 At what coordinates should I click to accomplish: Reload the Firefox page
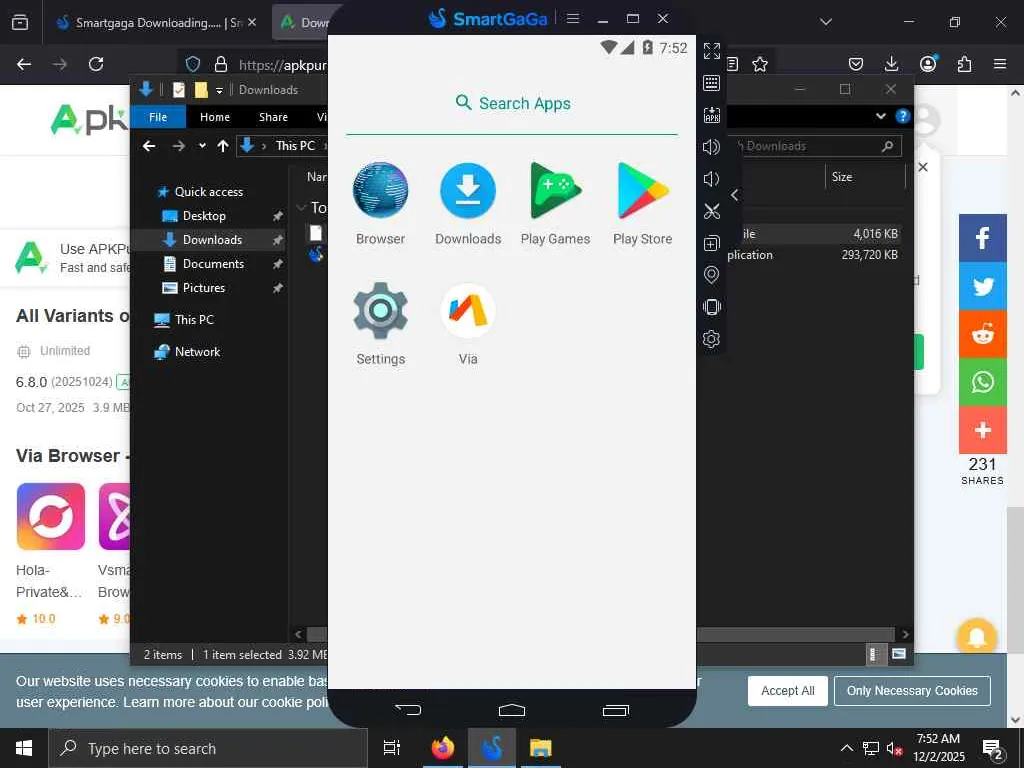pos(96,64)
